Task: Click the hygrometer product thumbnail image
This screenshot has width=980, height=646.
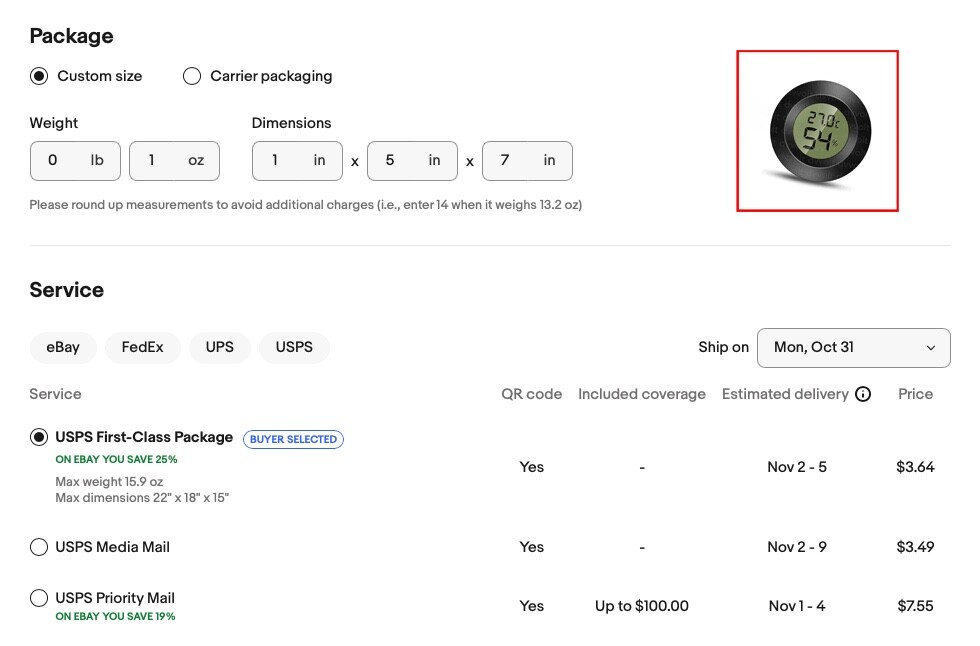Action: point(818,131)
